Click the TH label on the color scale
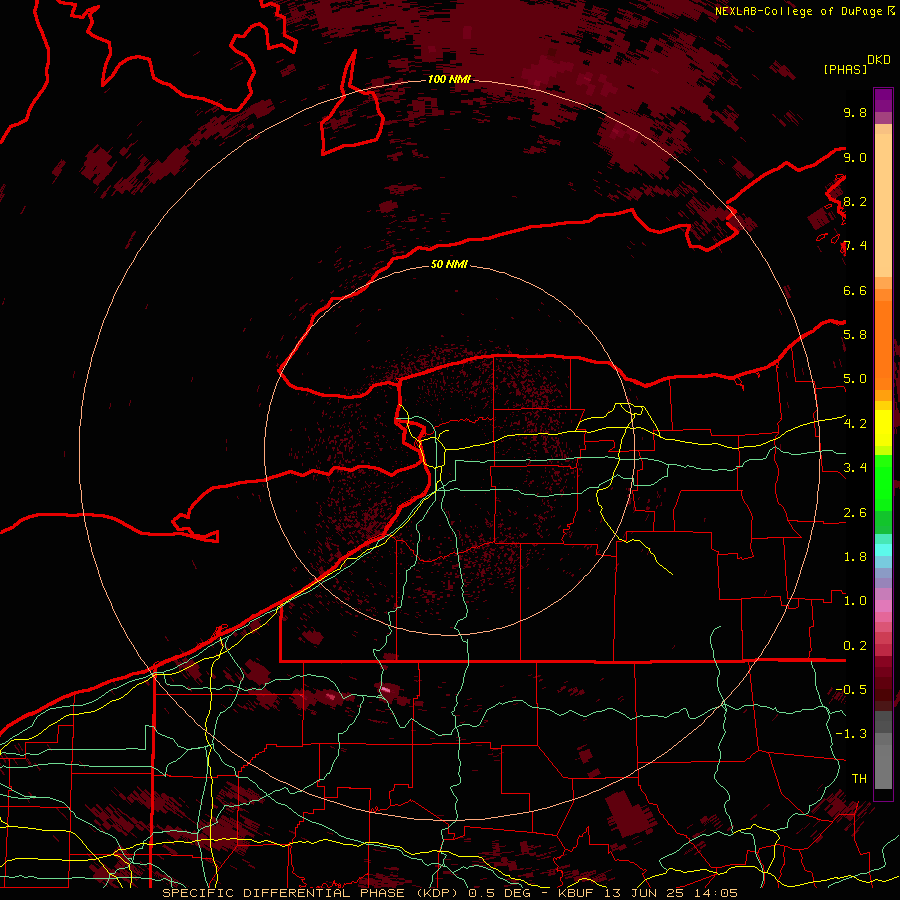The width and height of the screenshot is (900, 900). click(859, 779)
